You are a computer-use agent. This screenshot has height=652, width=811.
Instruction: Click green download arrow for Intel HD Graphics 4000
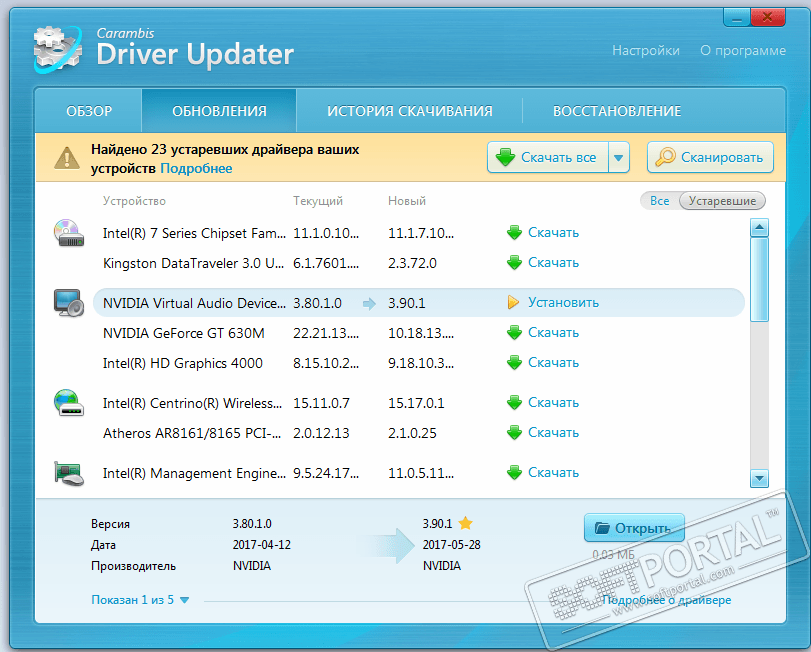[x=514, y=362]
